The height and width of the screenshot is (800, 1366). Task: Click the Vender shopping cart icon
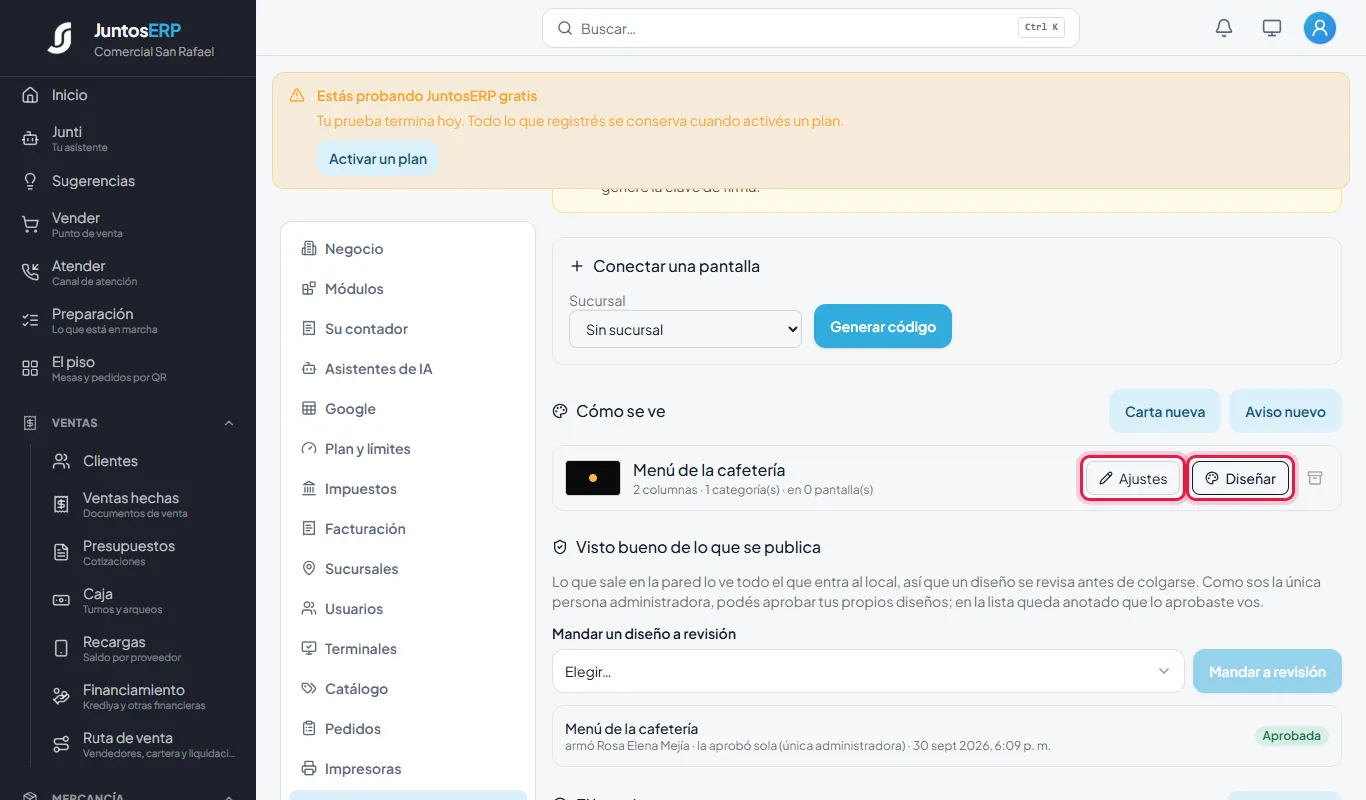pyautogui.click(x=30, y=225)
